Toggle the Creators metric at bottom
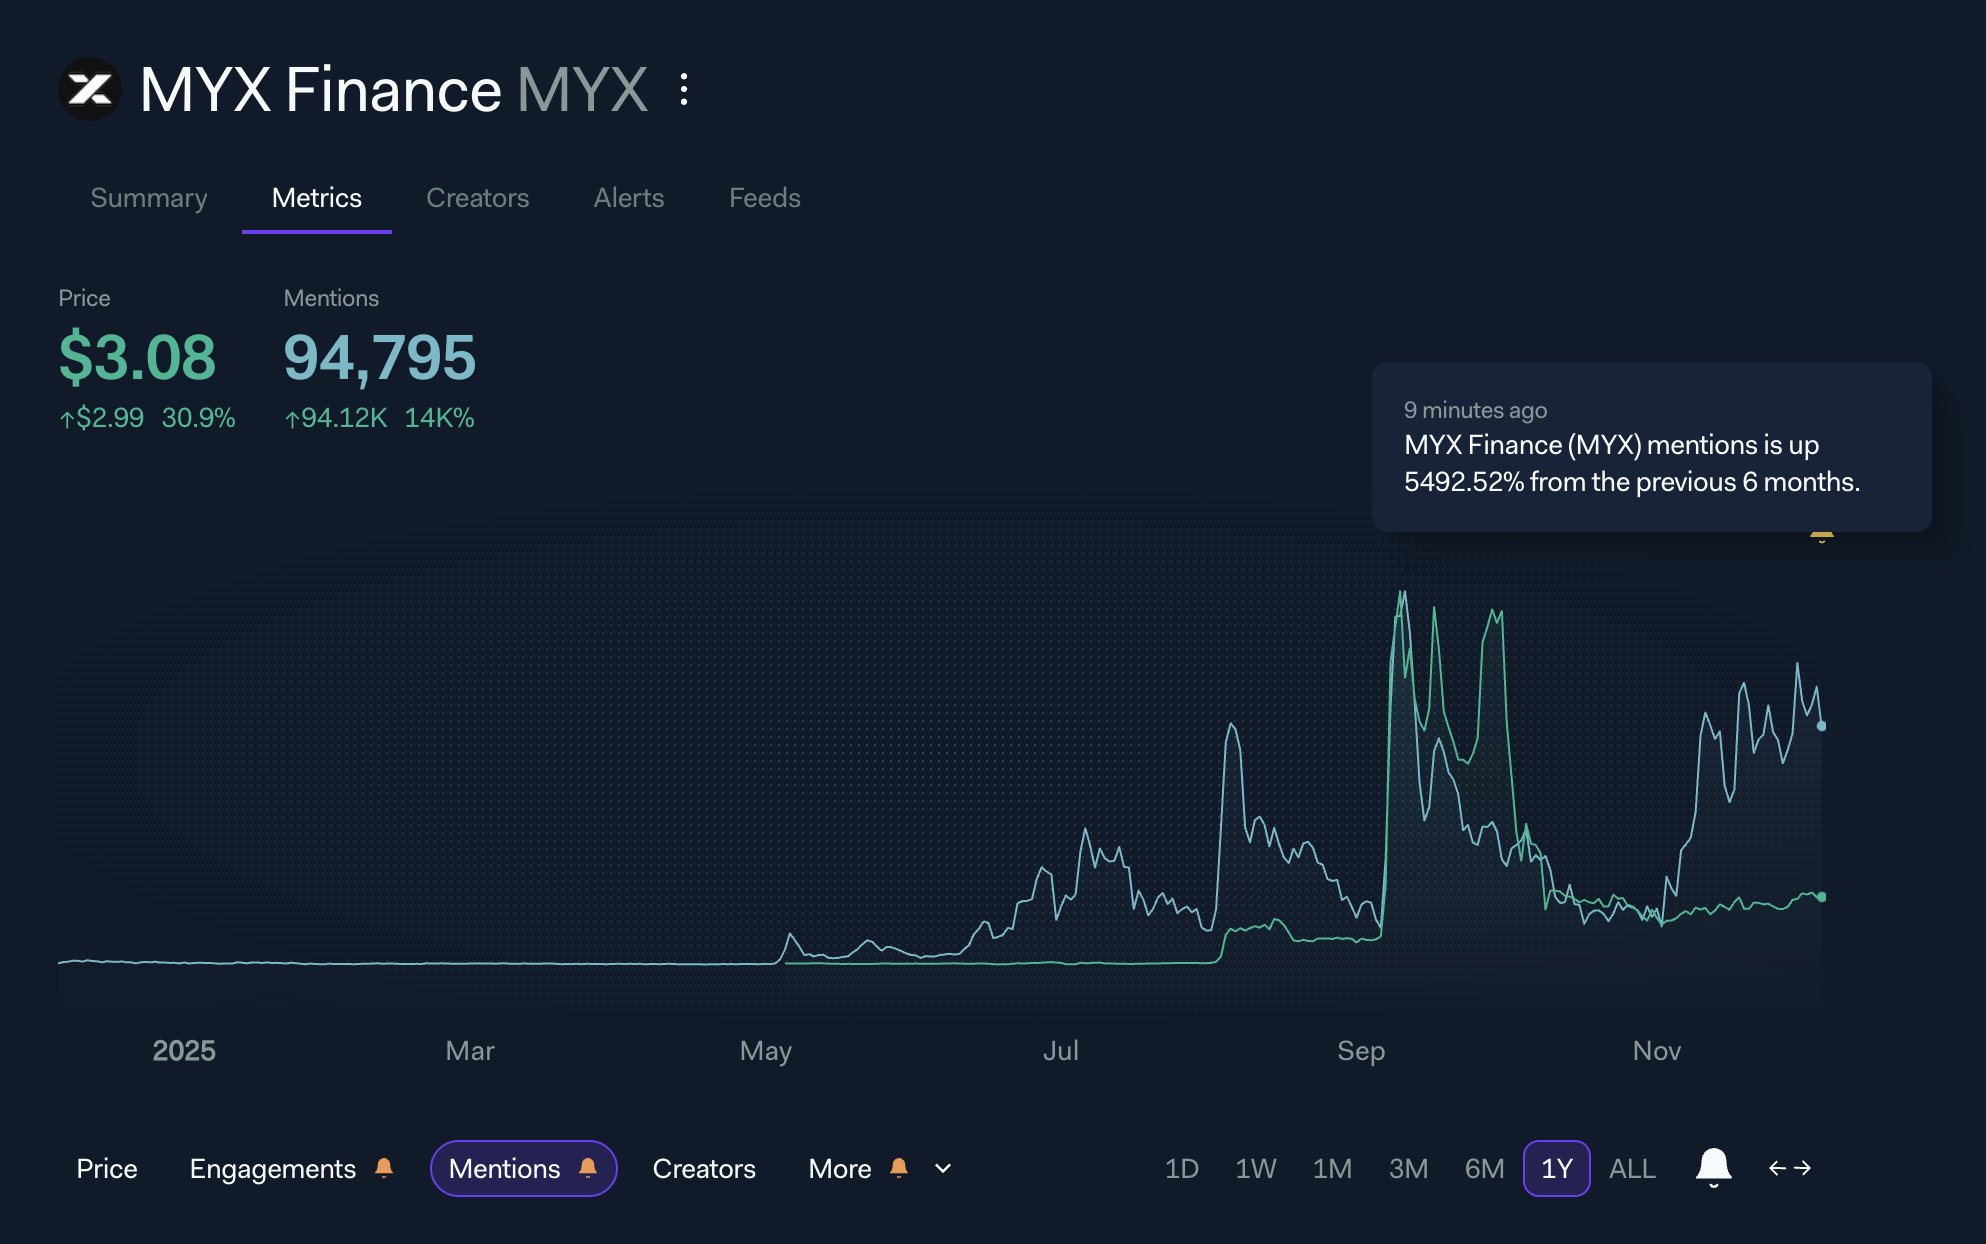The image size is (1986, 1244). click(x=704, y=1168)
